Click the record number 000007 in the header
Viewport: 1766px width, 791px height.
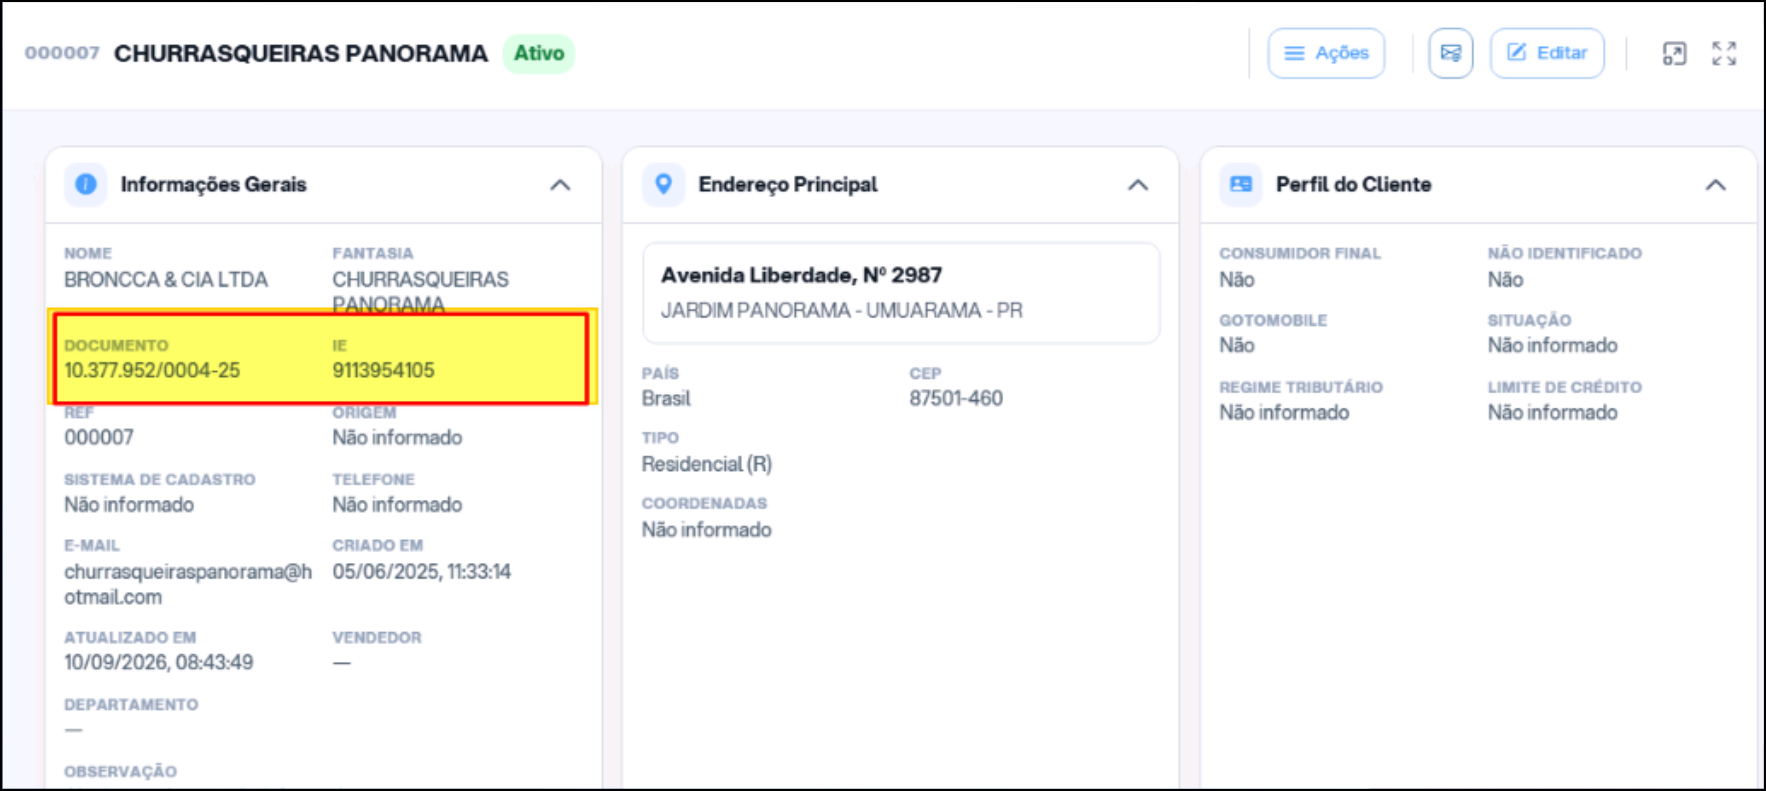(x=62, y=53)
